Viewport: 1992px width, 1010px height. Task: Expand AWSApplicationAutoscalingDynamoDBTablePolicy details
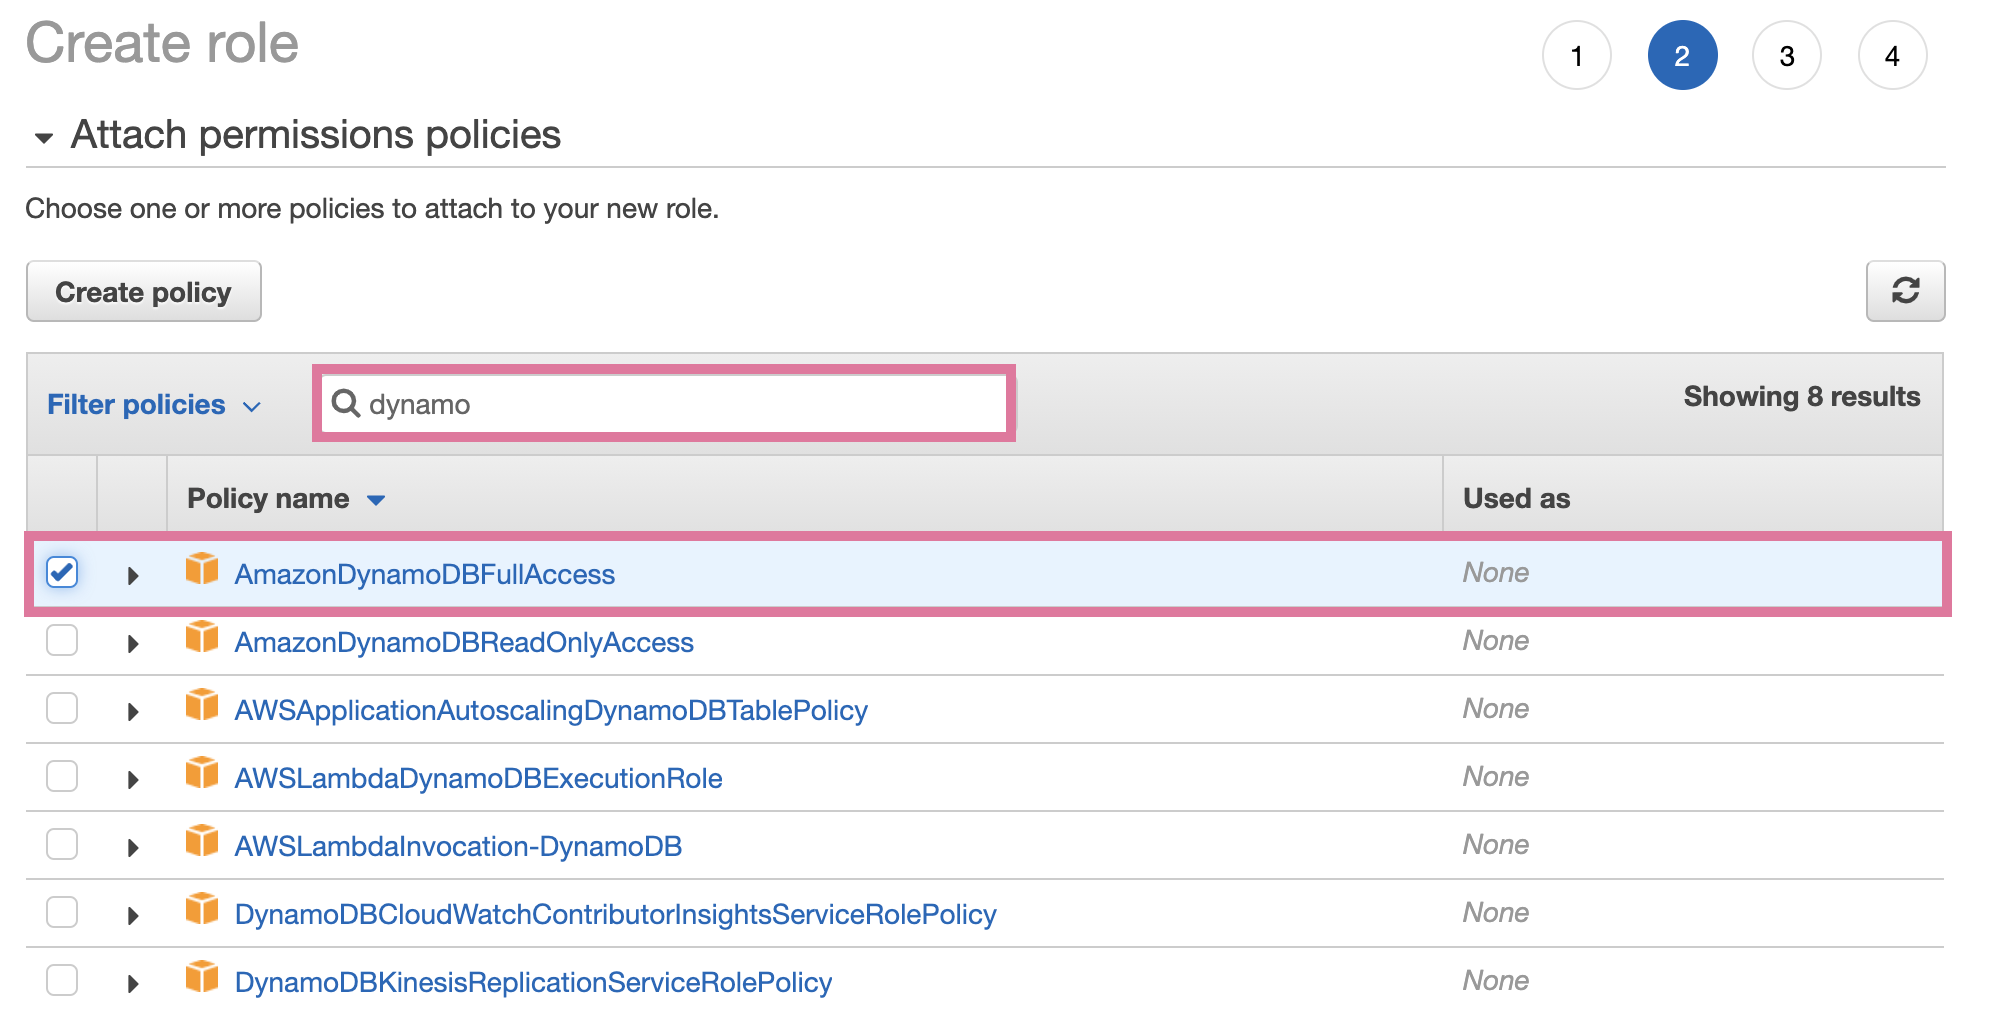pos(133,712)
